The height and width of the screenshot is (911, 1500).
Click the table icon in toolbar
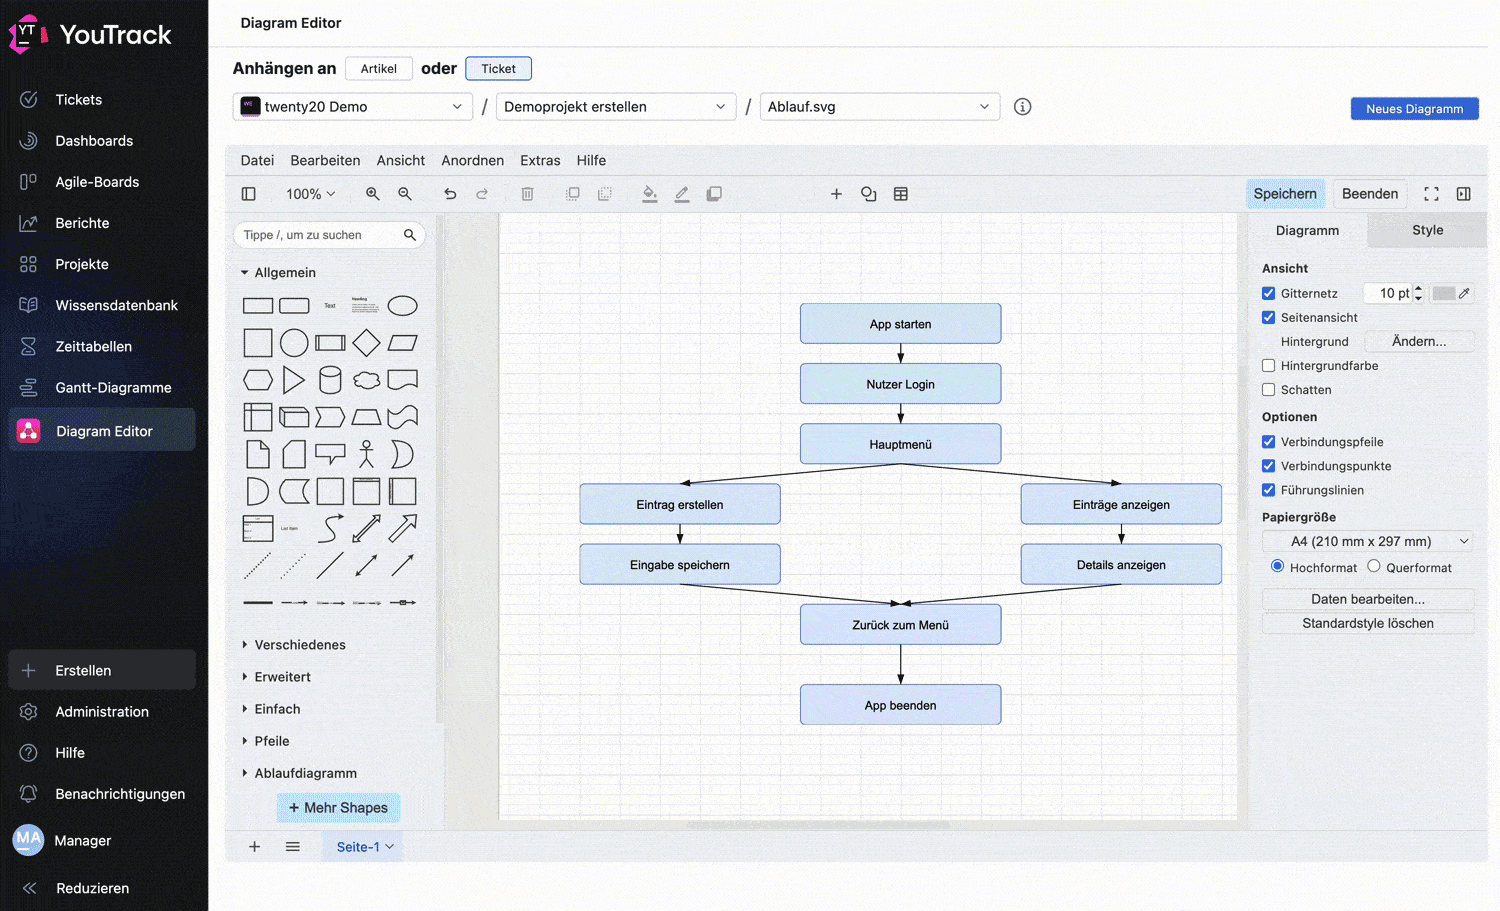pyautogui.click(x=901, y=194)
